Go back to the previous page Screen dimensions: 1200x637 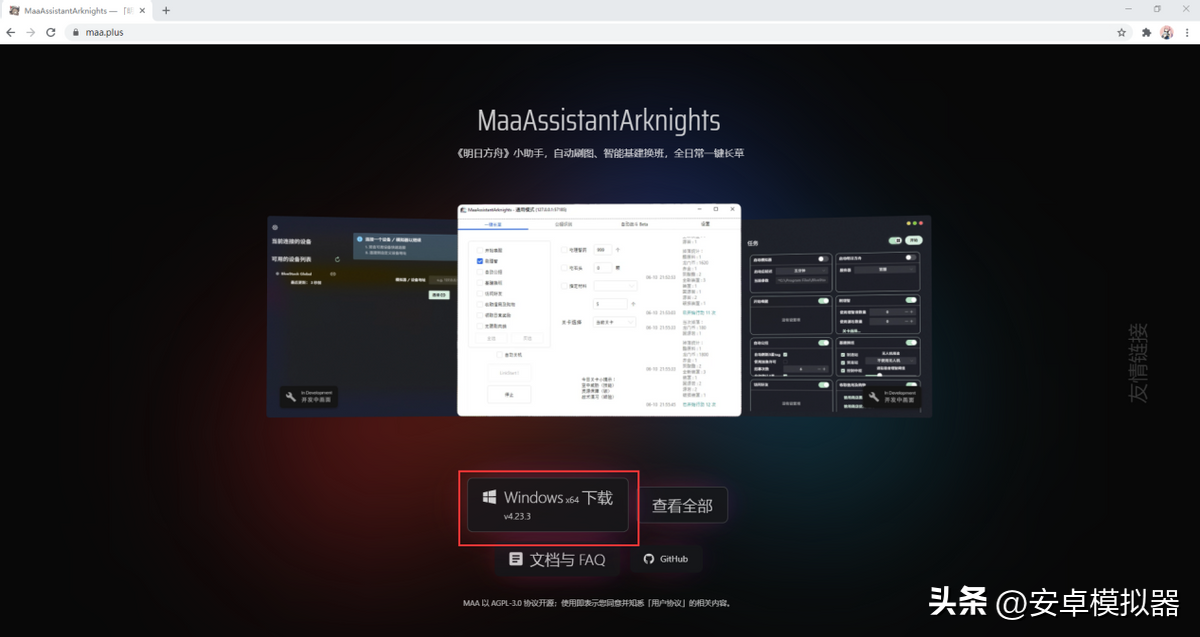pyautogui.click(x=10, y=32)
